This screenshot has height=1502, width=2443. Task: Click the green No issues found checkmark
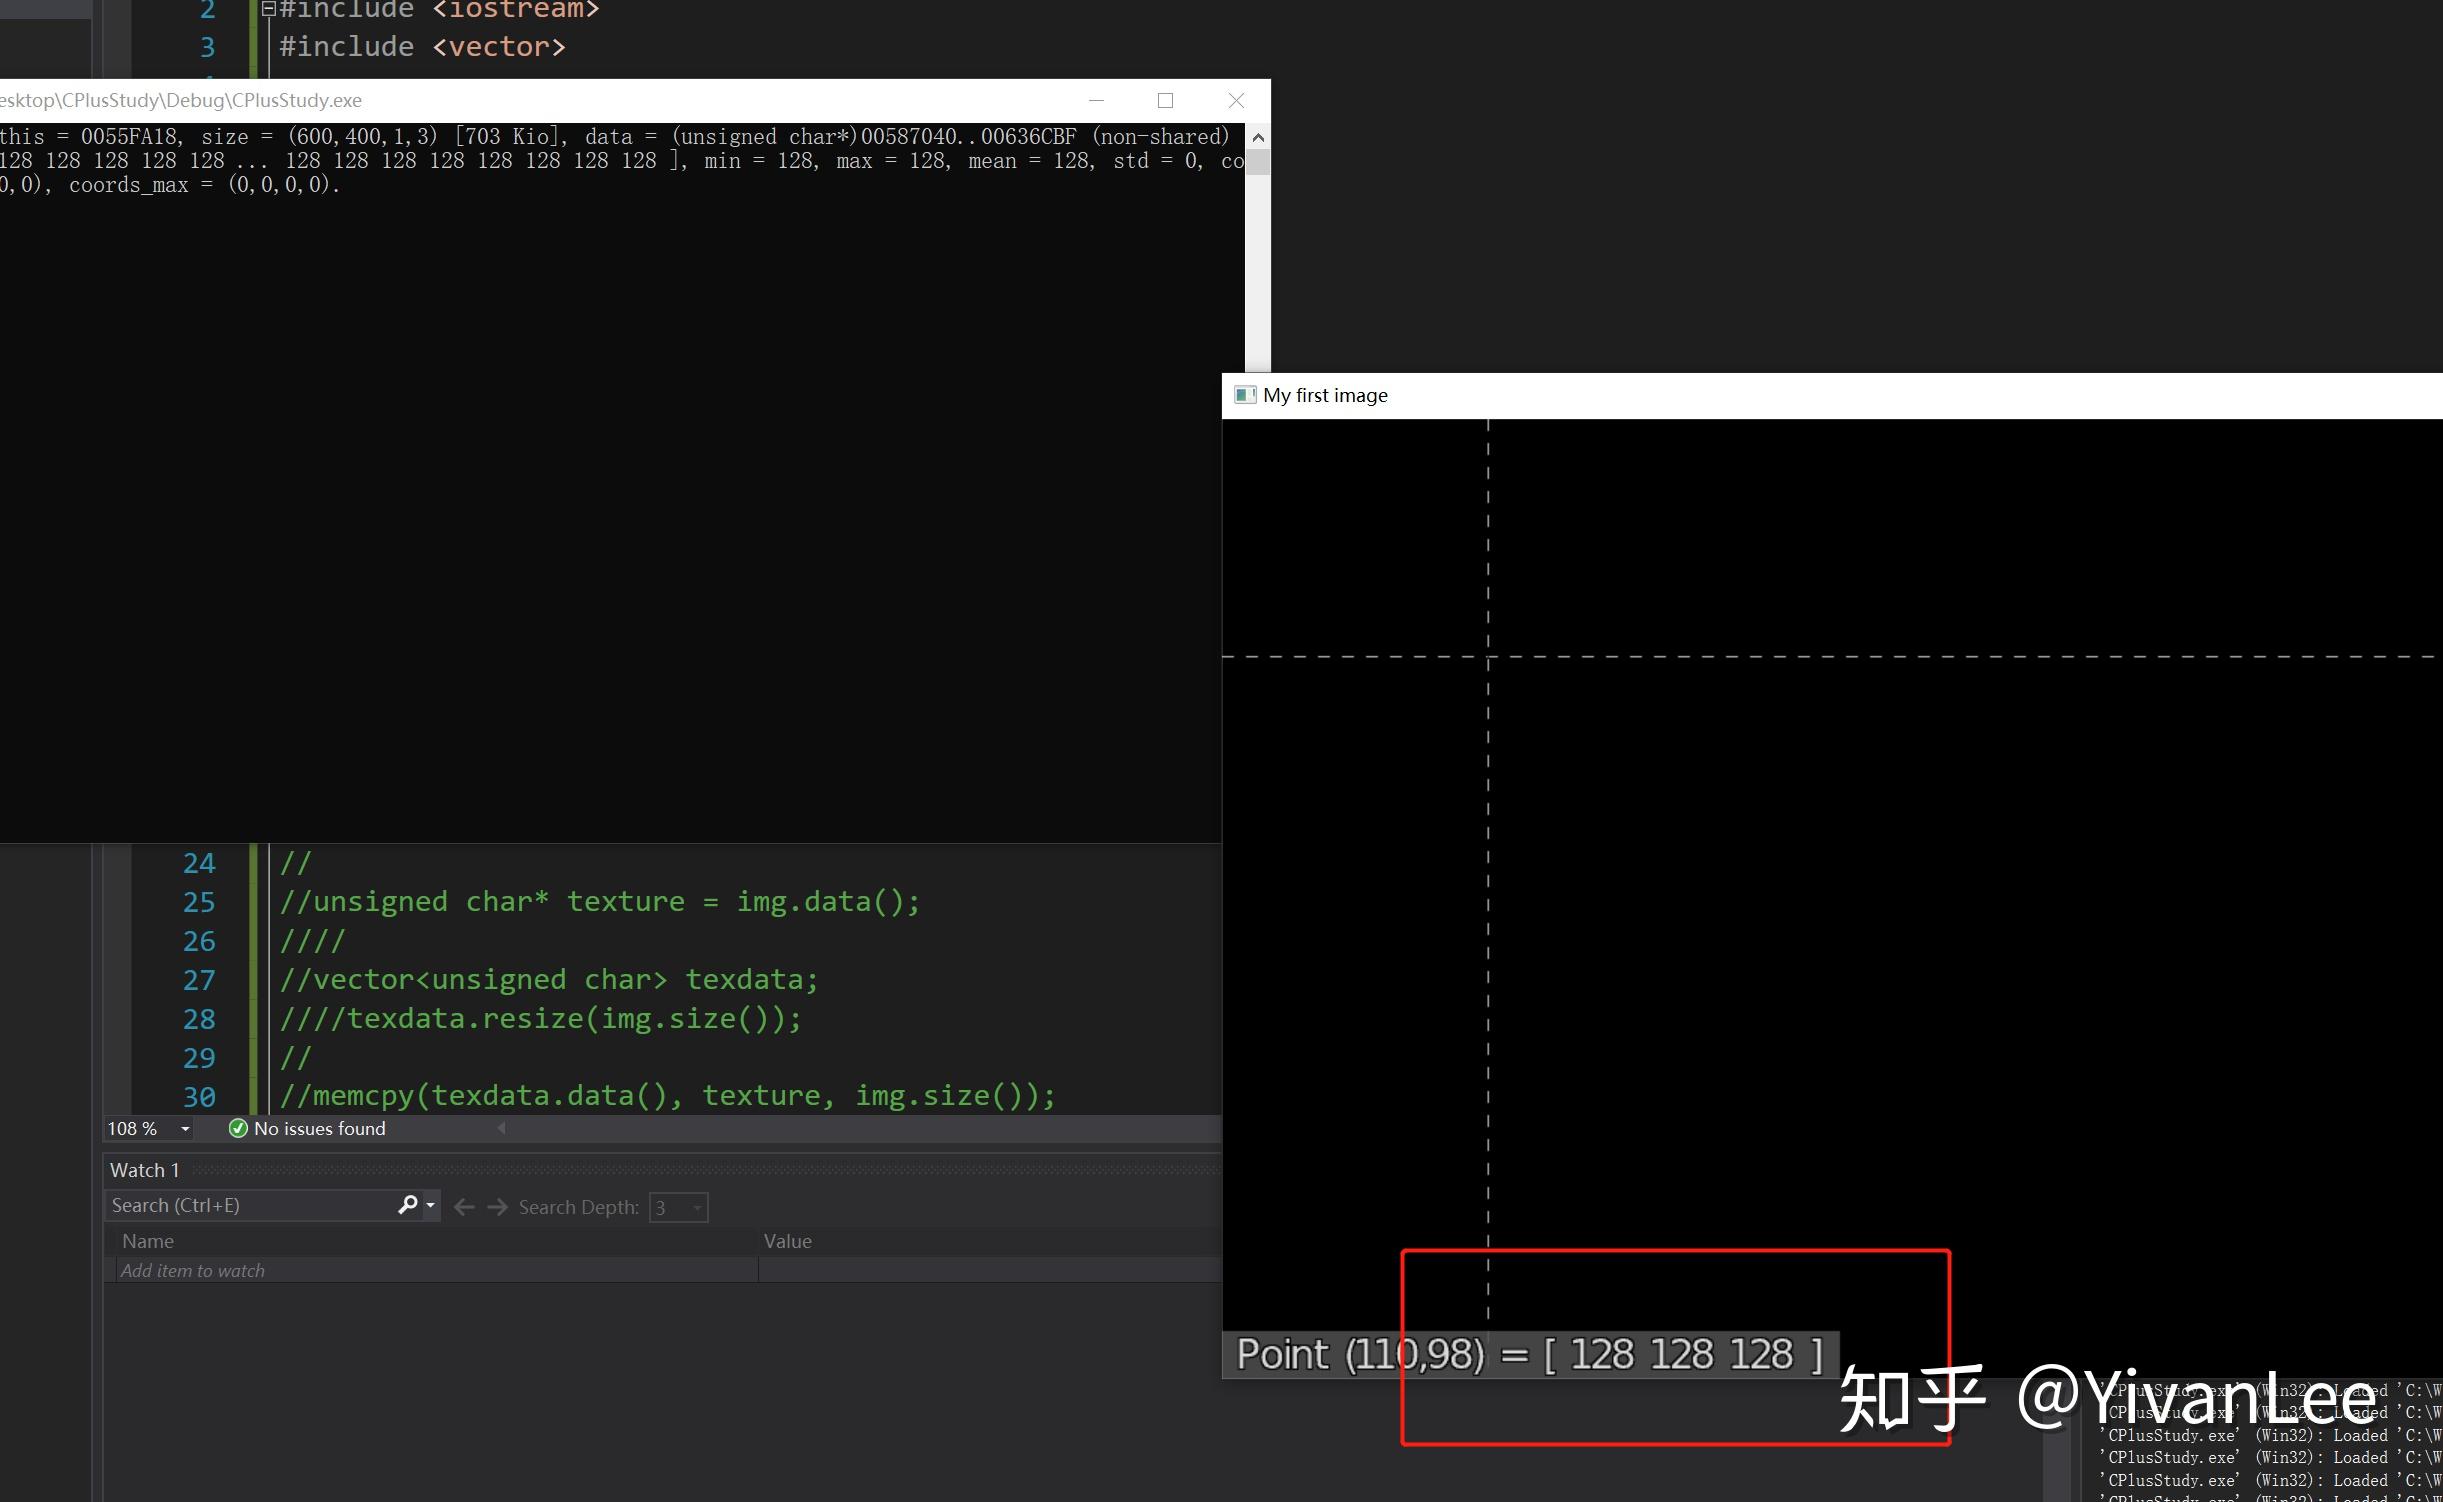(238, 1129)
